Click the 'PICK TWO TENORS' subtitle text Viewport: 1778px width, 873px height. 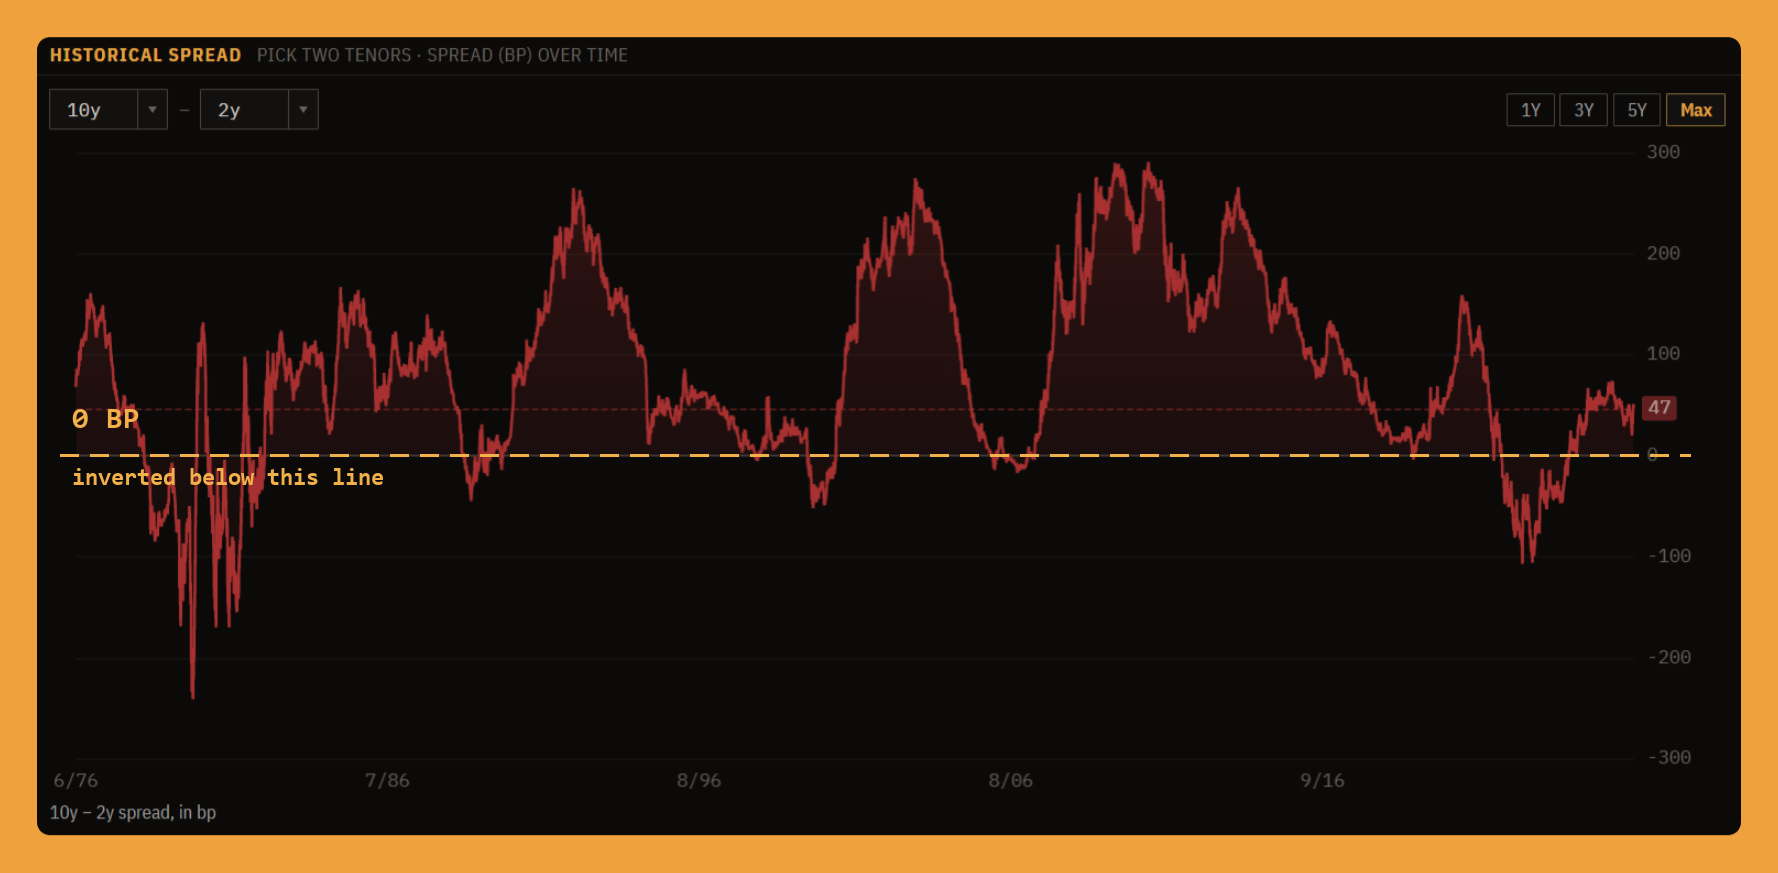[x=334, y=55]
